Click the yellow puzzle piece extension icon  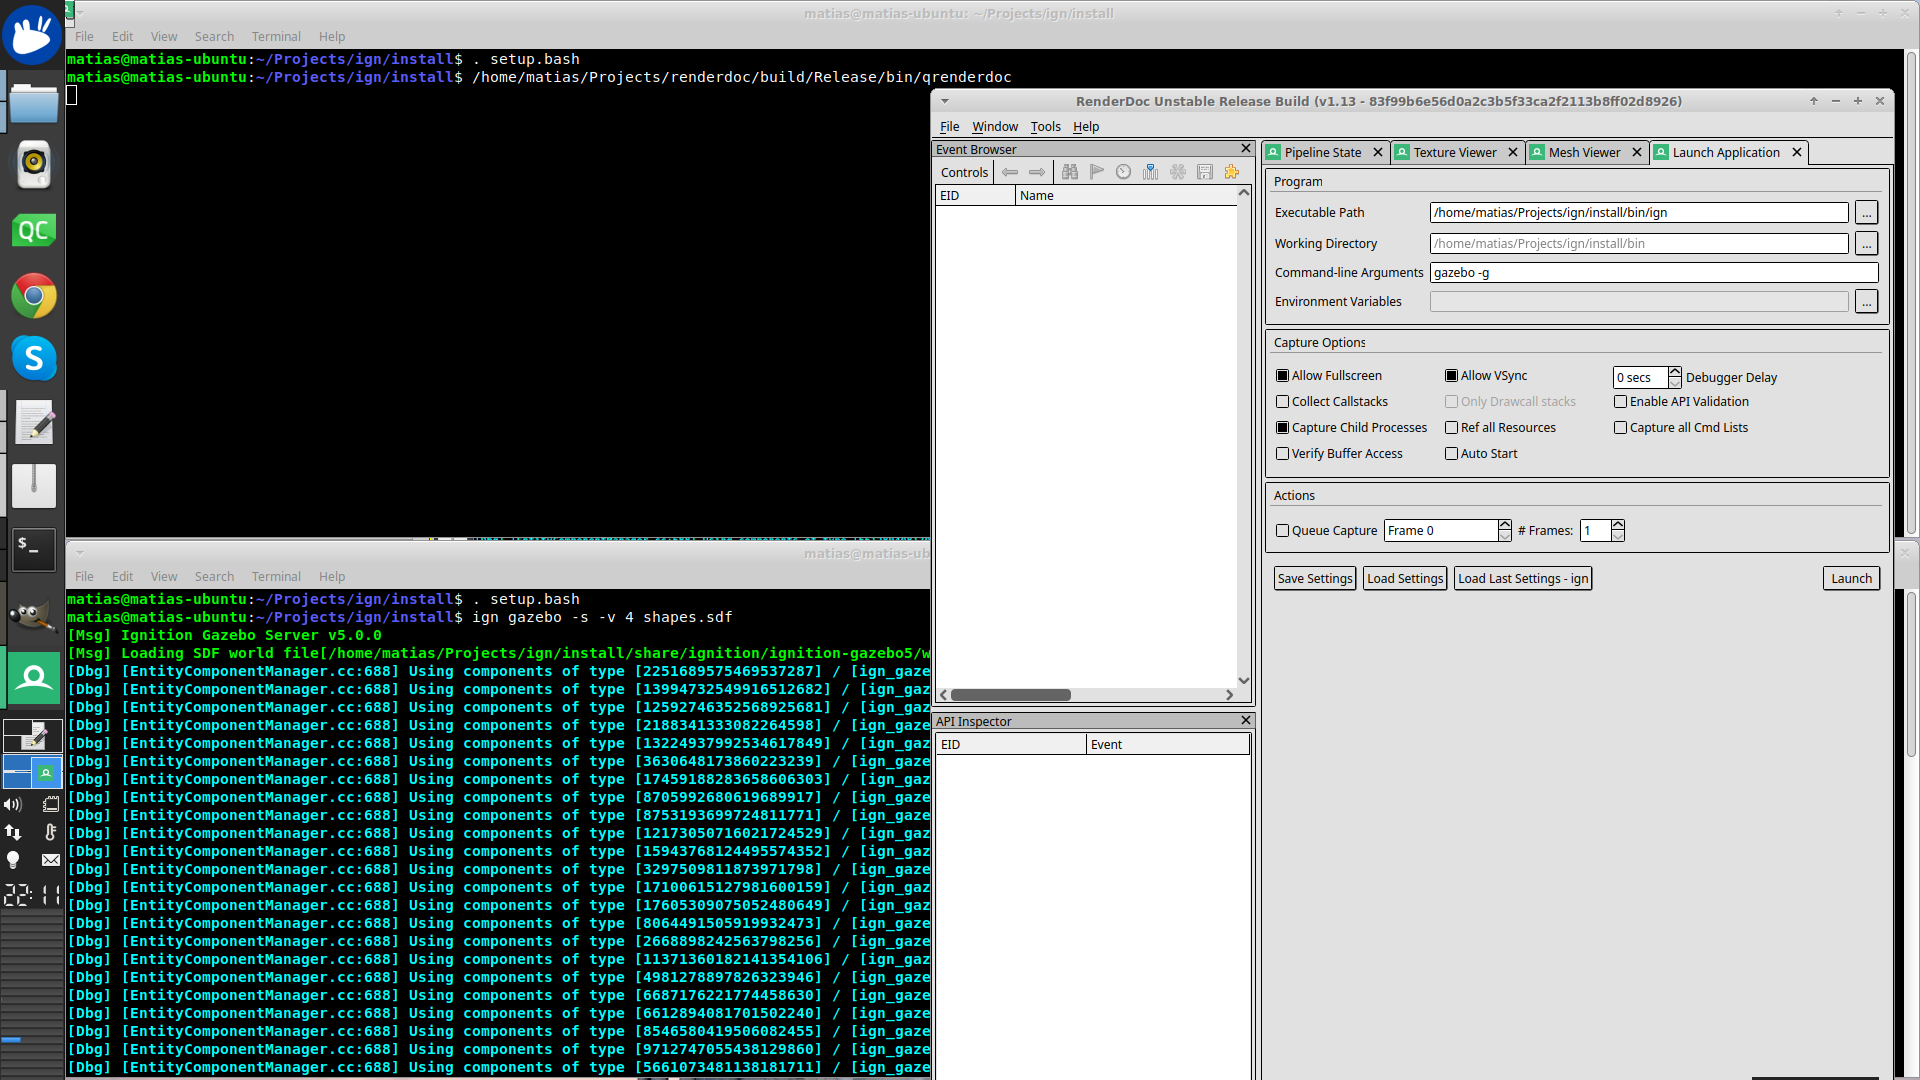coord(1232,172)
